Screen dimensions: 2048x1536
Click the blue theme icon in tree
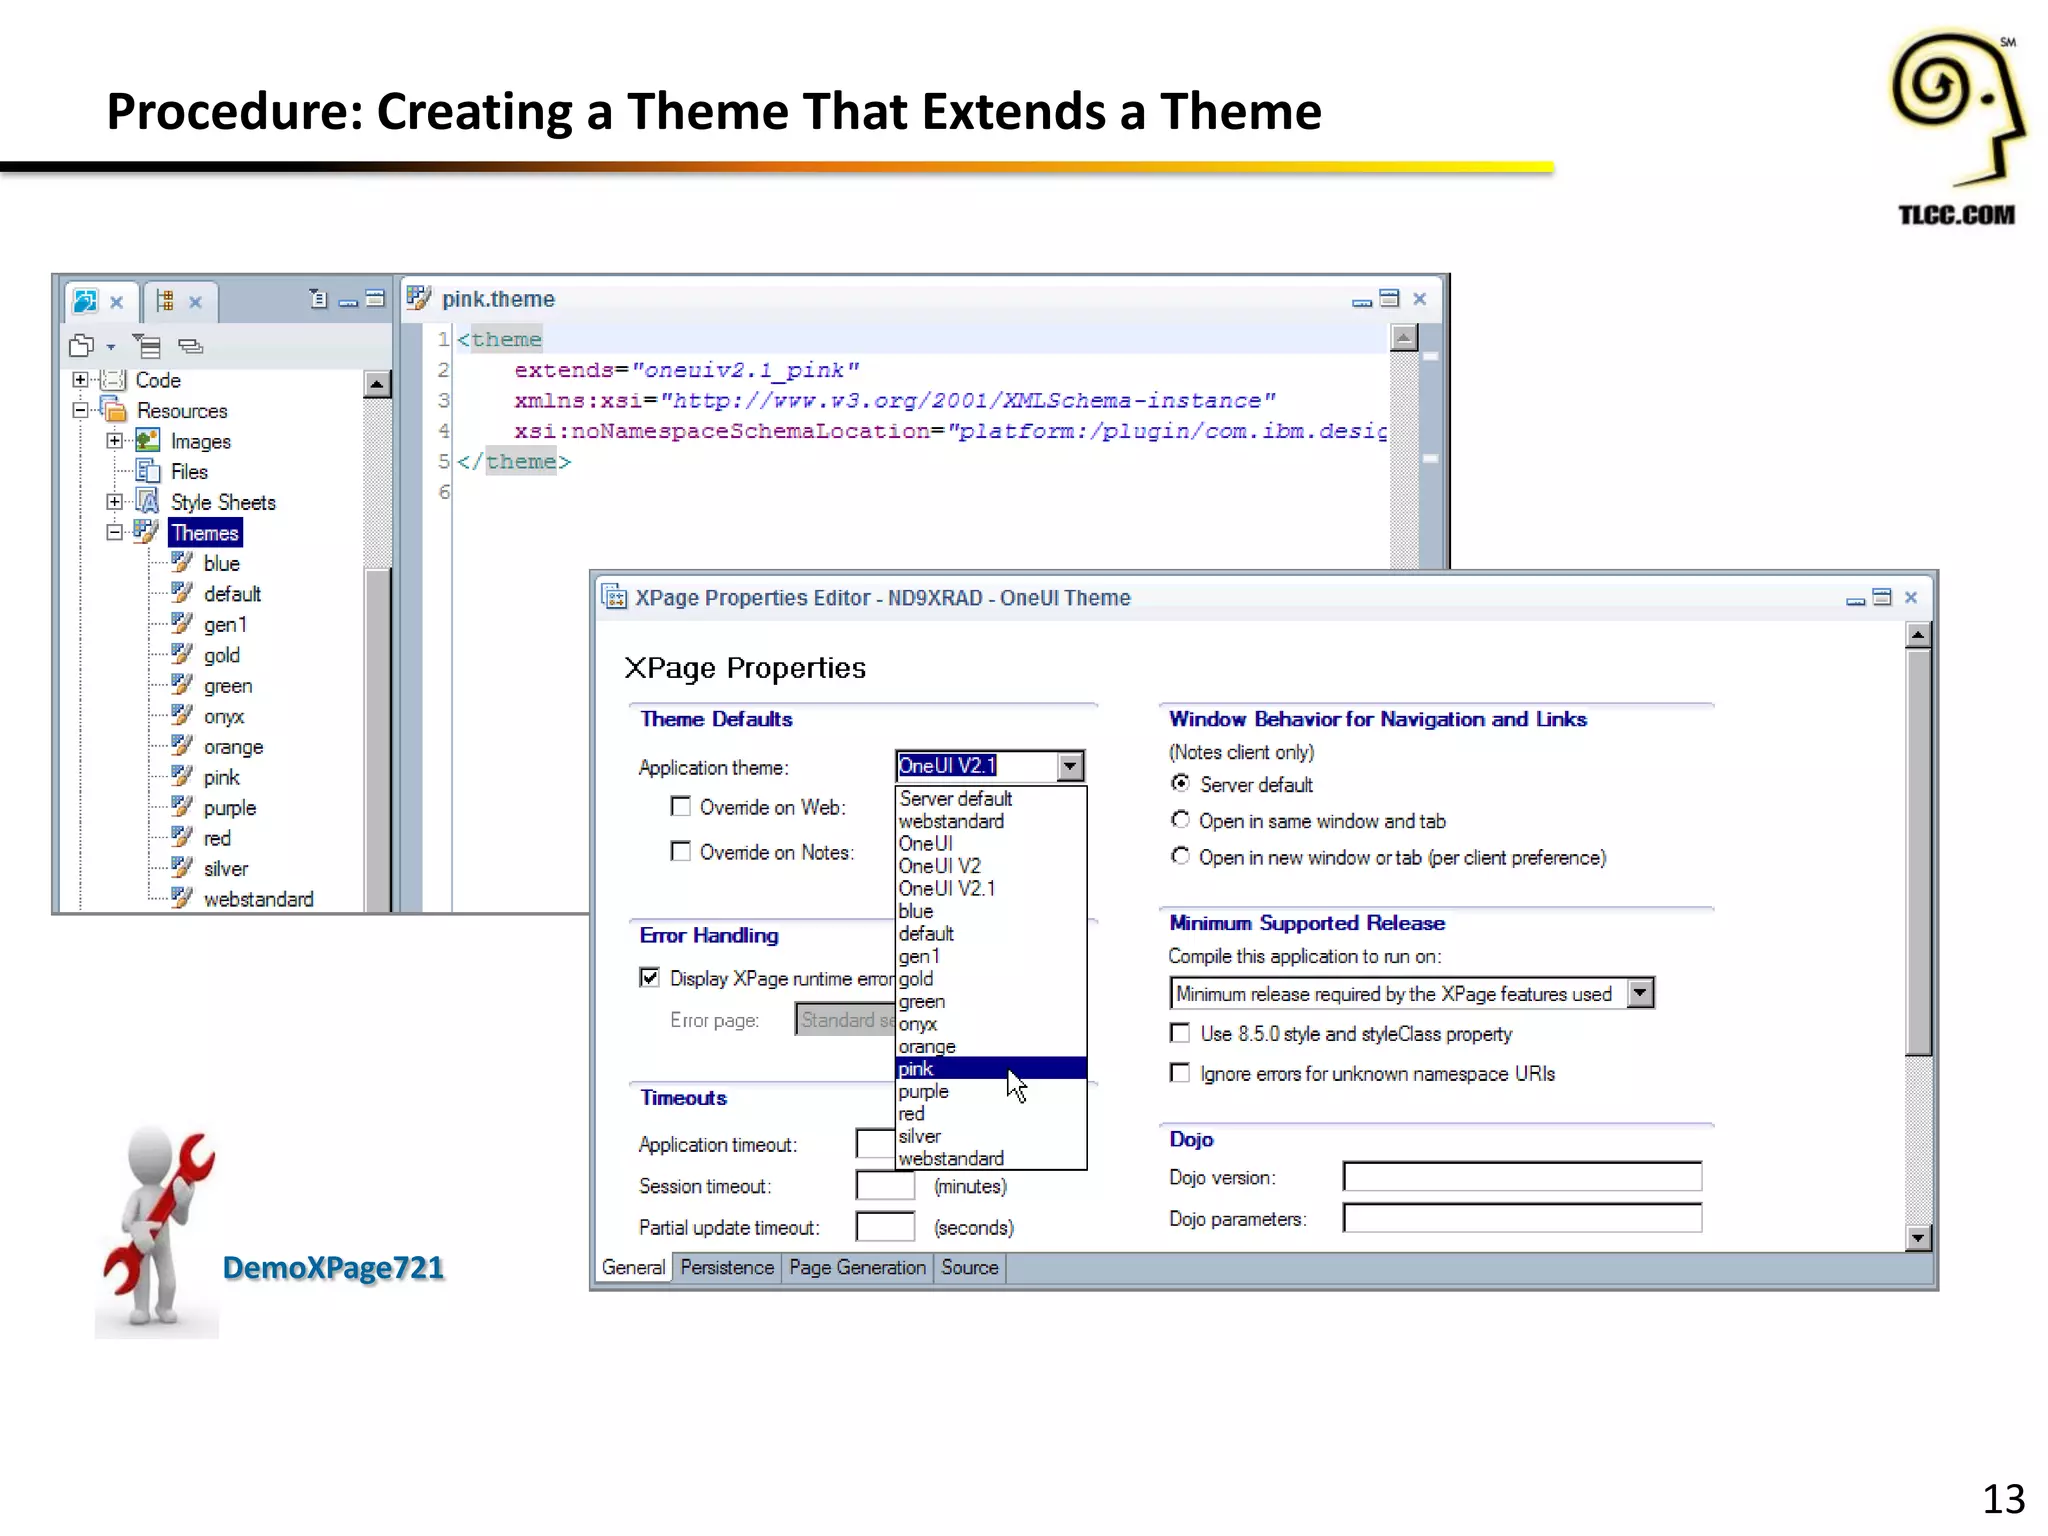tap(182, 562)
